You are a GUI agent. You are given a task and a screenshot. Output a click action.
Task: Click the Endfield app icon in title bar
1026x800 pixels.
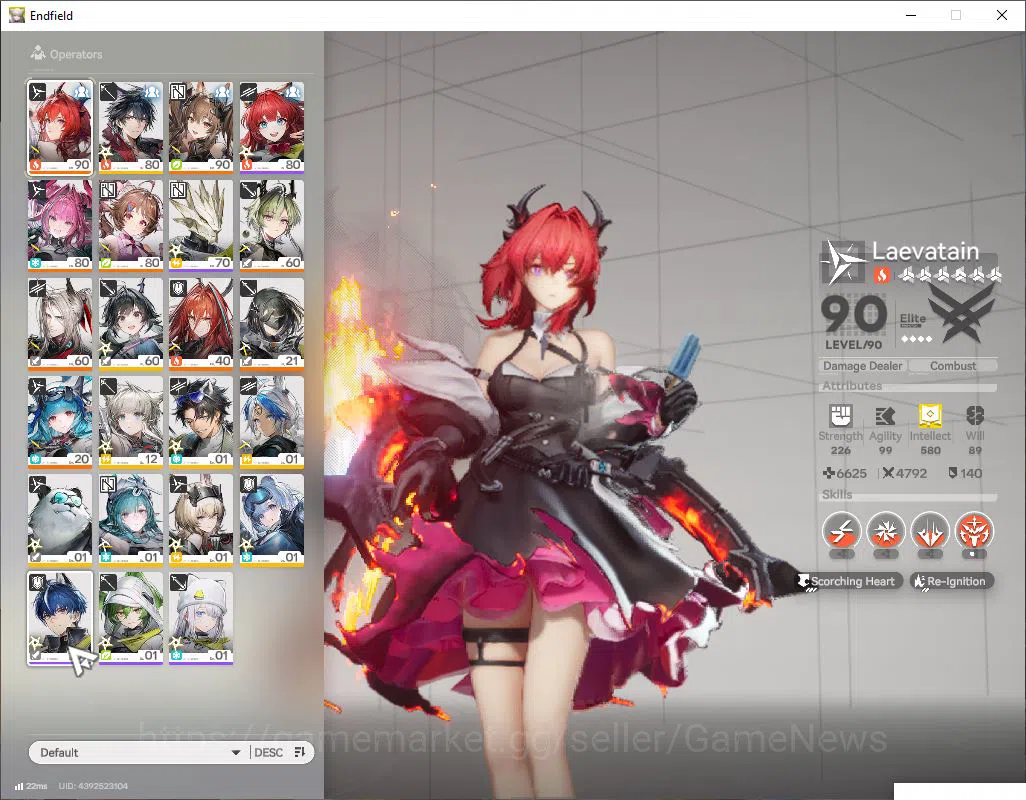(x=16, y=15)
